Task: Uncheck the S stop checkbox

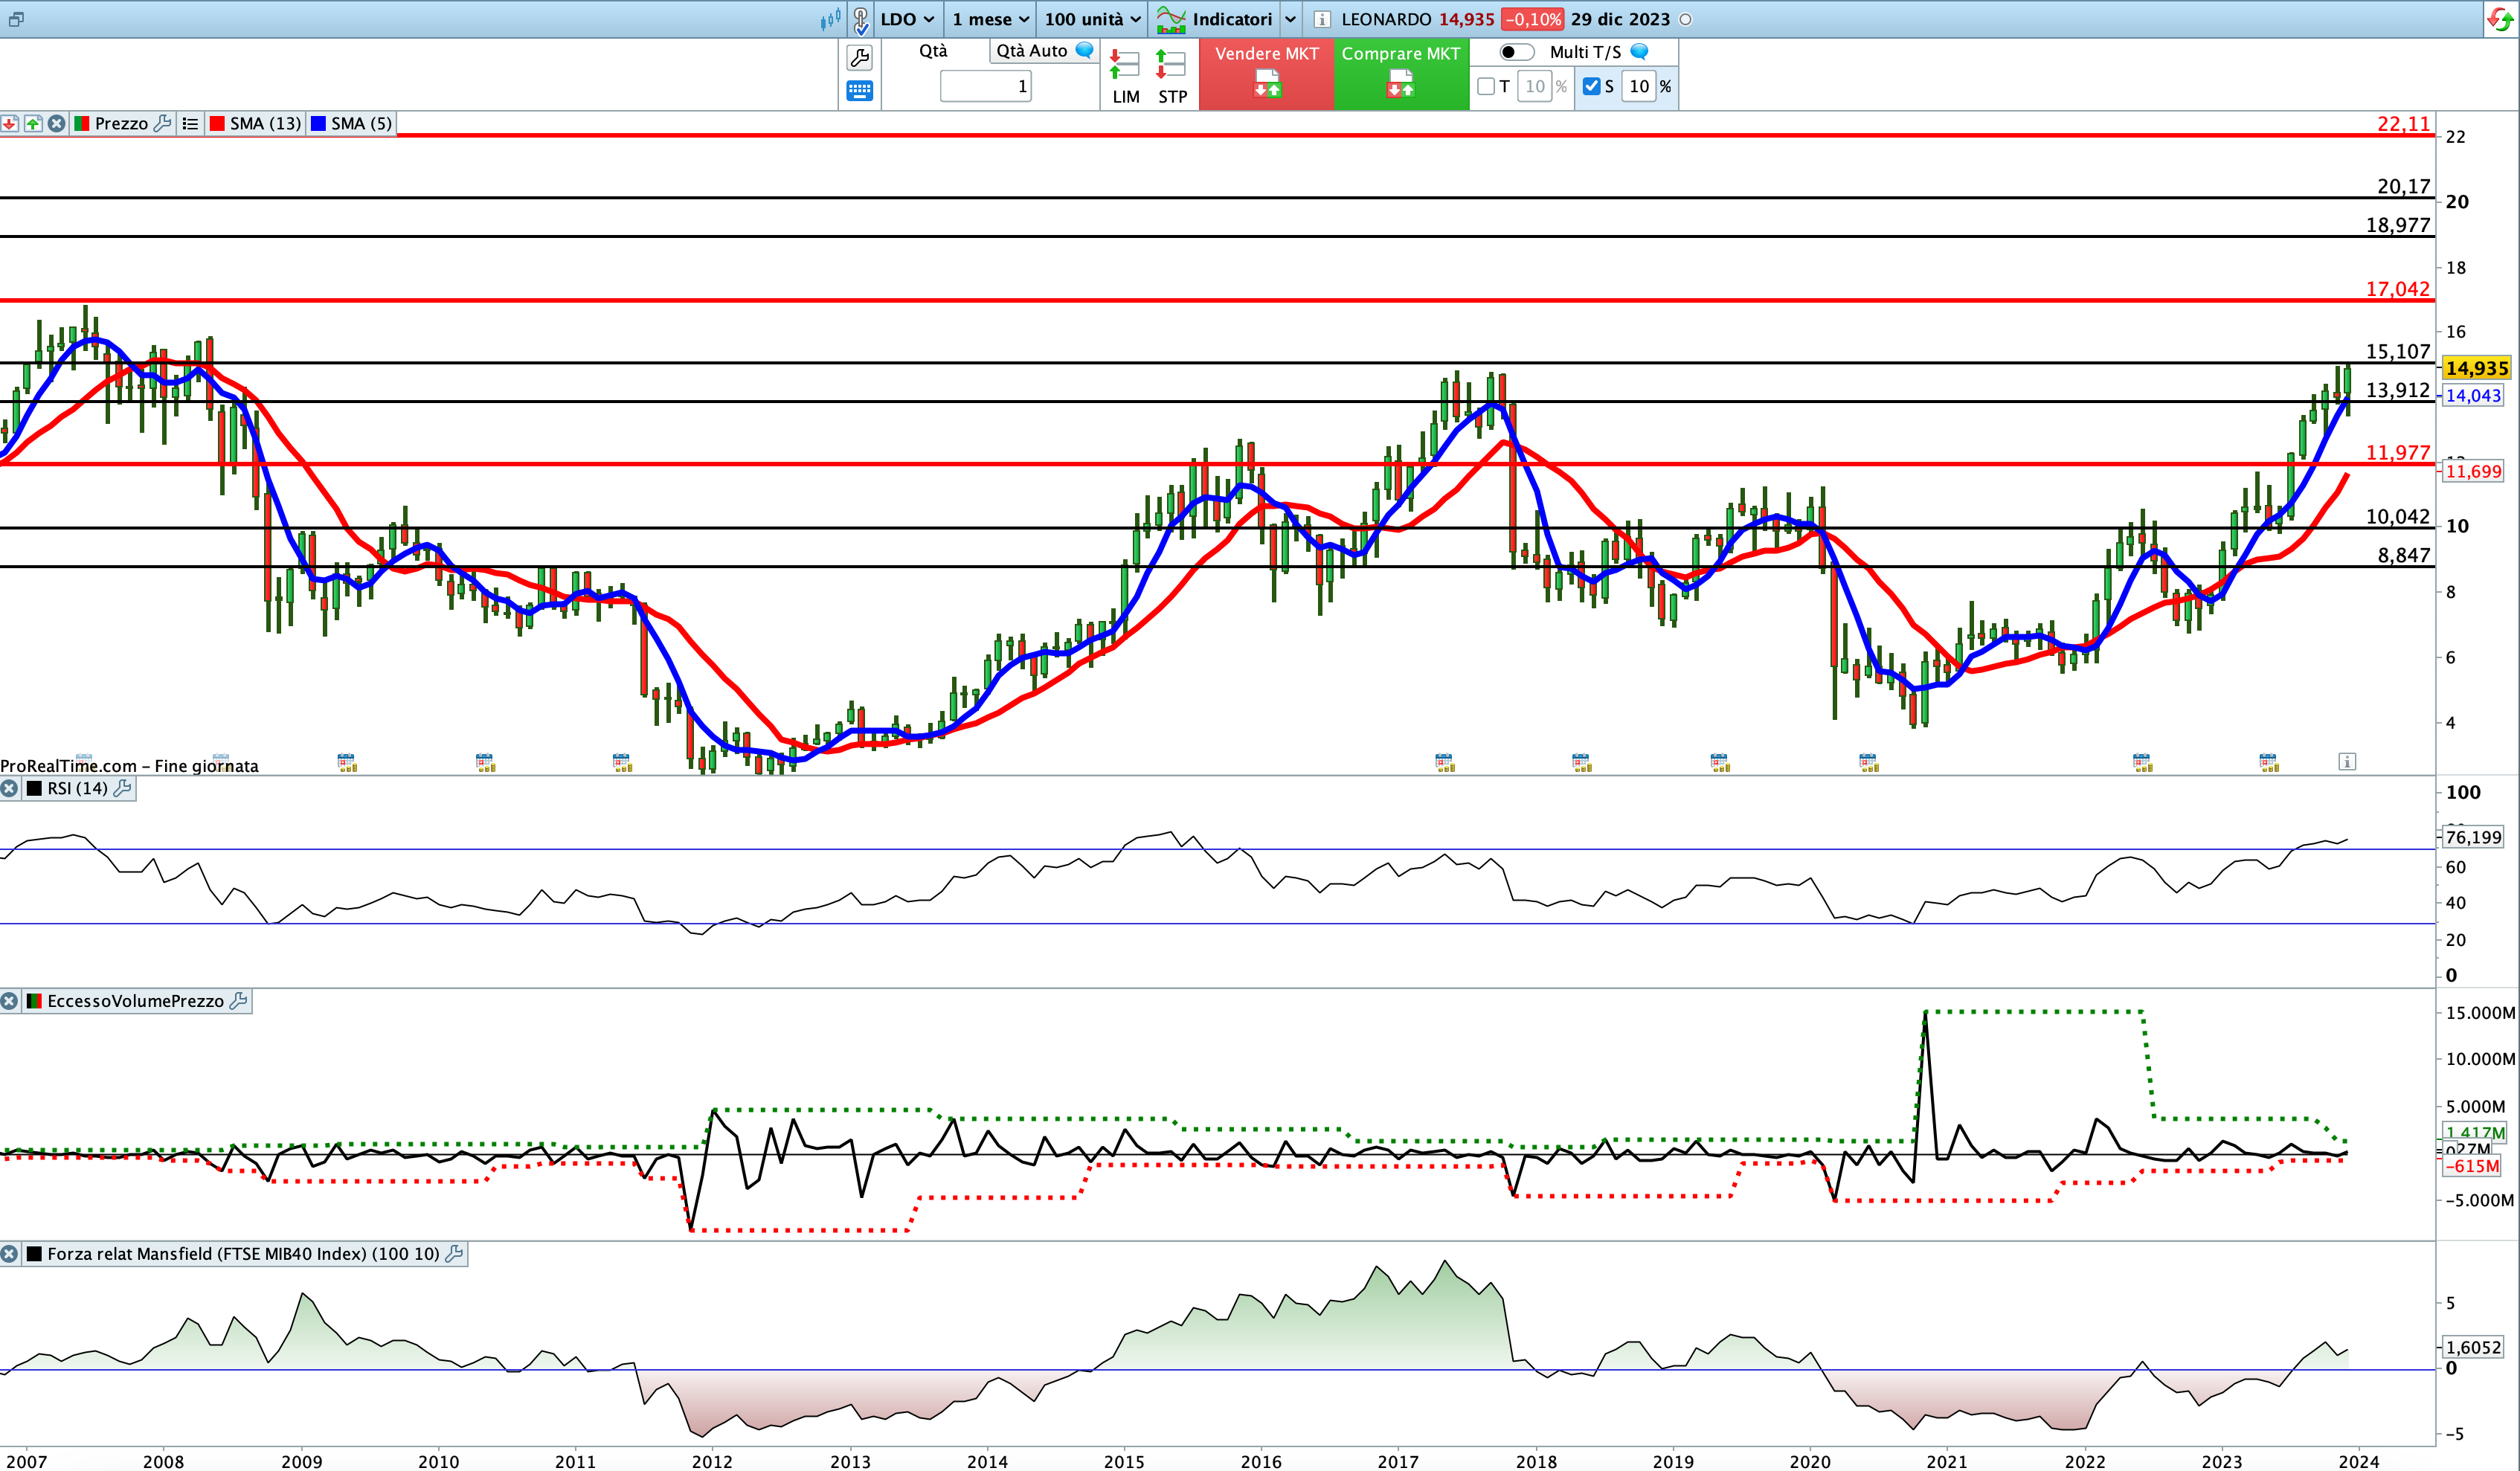Action: (1592, 87)
